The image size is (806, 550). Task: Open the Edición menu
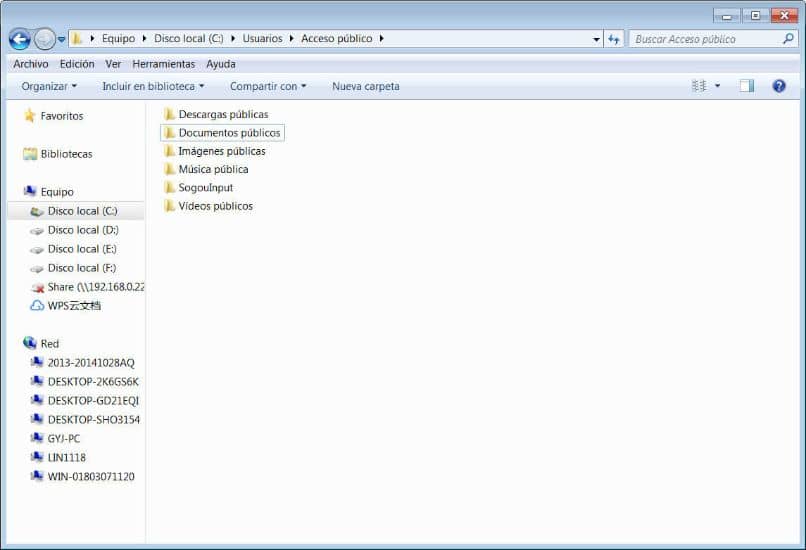(77, 64)
